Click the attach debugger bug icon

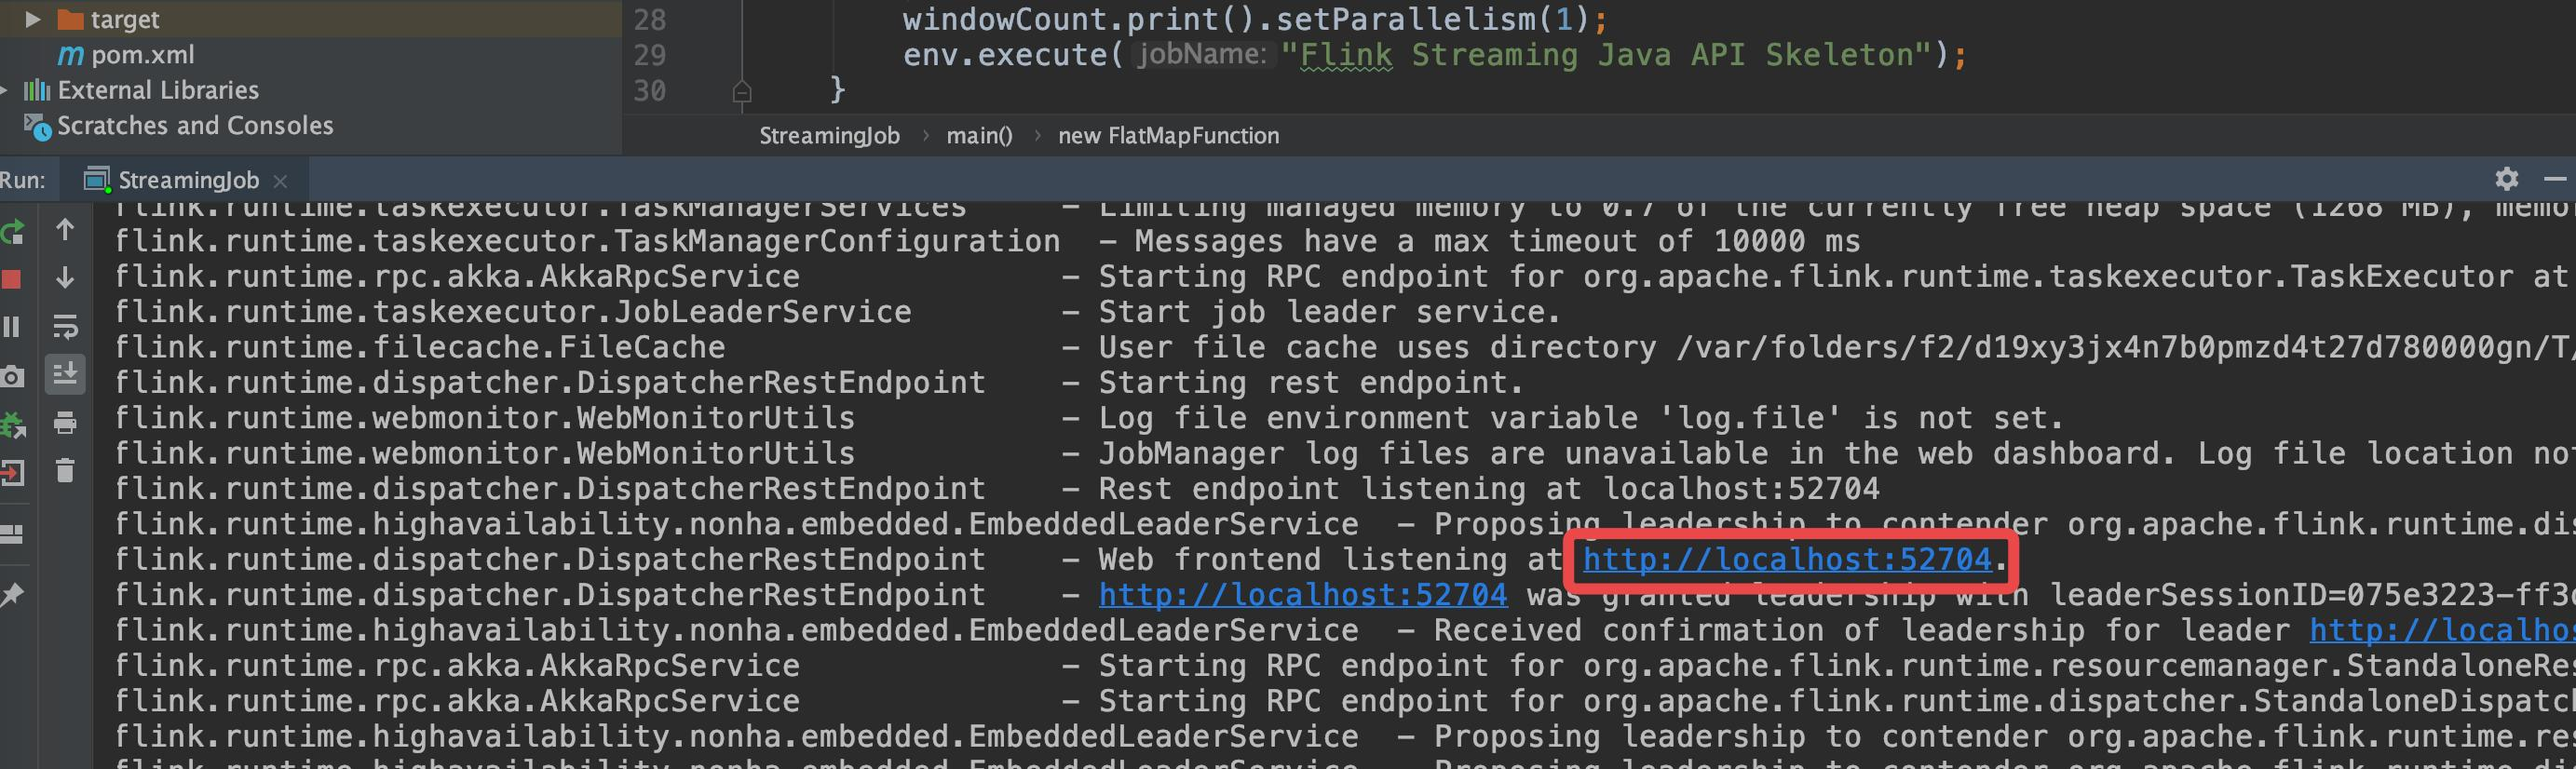(12, 424)
